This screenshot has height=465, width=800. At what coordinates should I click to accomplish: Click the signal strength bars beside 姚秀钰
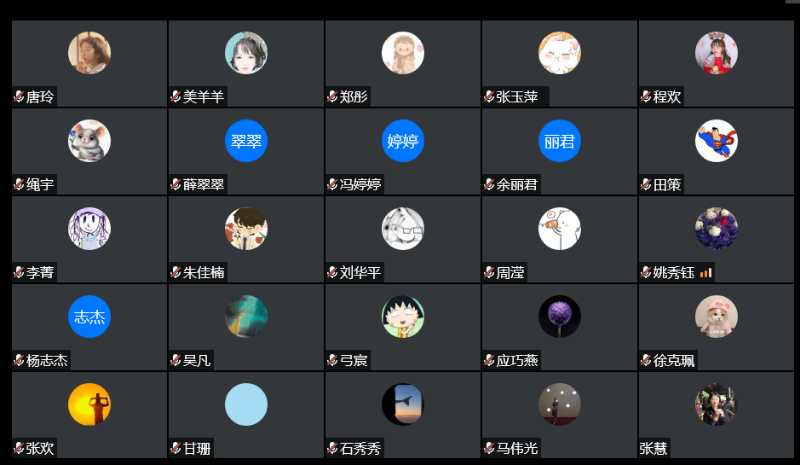coord(706,273)
